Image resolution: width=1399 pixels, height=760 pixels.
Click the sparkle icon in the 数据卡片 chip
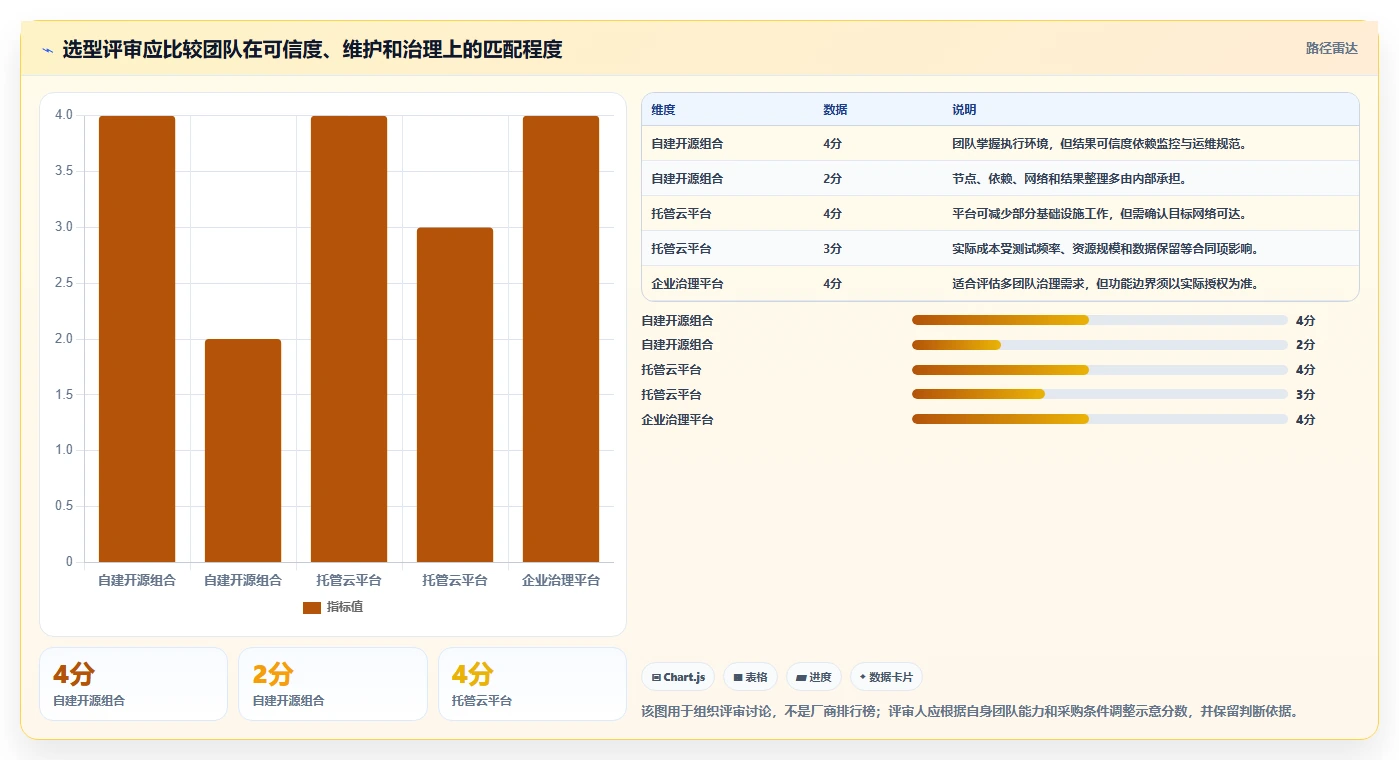pos(863,677)
